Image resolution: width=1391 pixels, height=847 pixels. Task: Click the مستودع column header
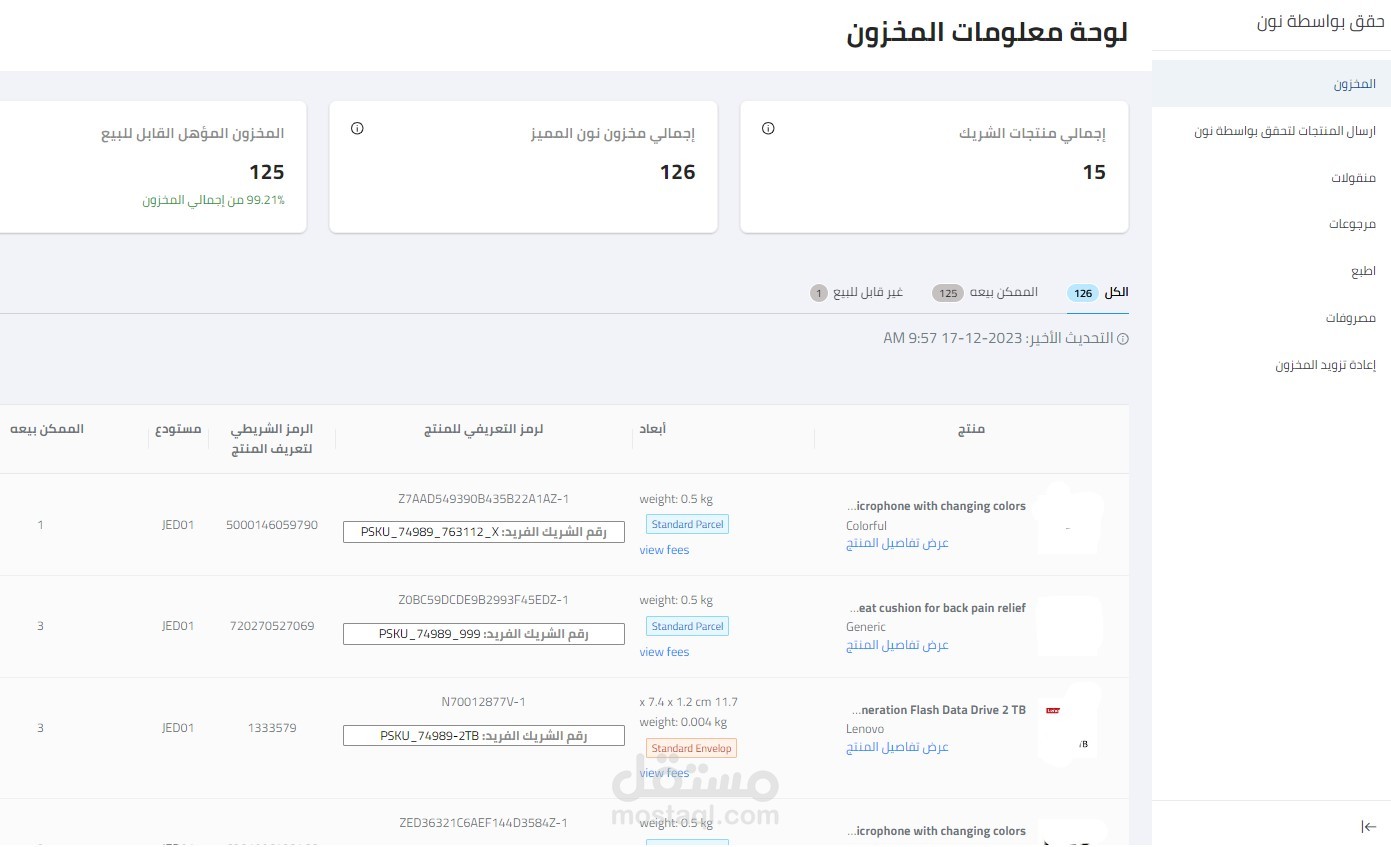[178, 429]
